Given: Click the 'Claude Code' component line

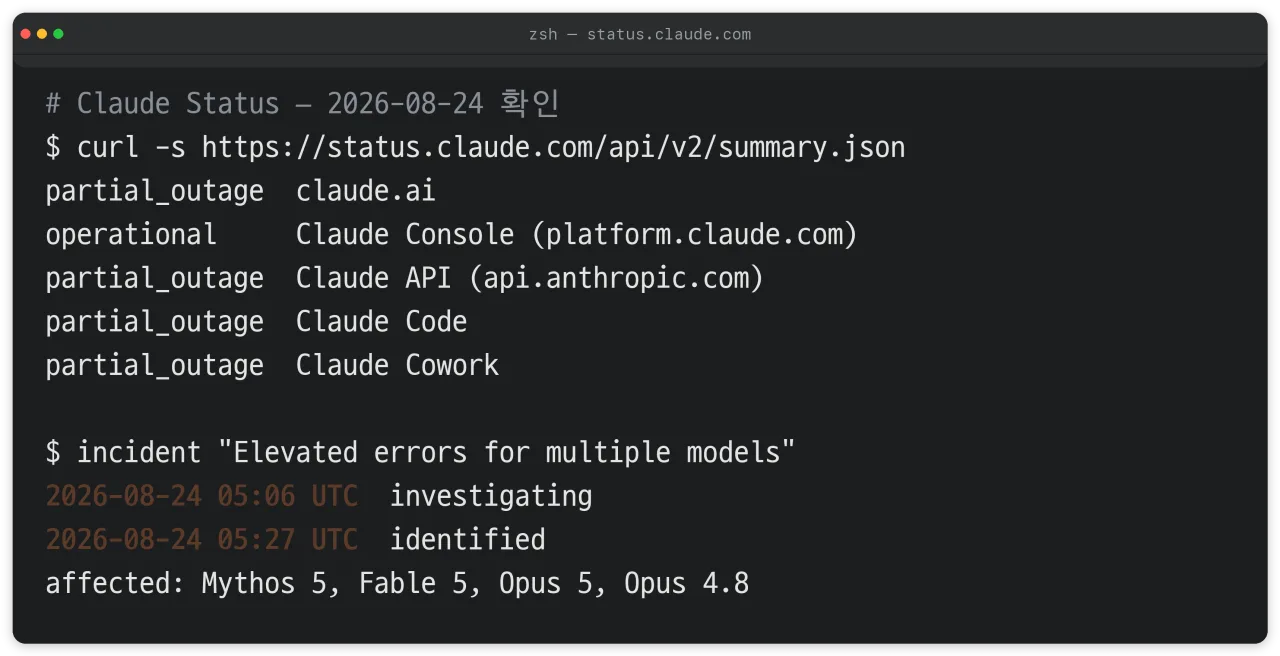Looking at the screenshot, I should [382, 322].
